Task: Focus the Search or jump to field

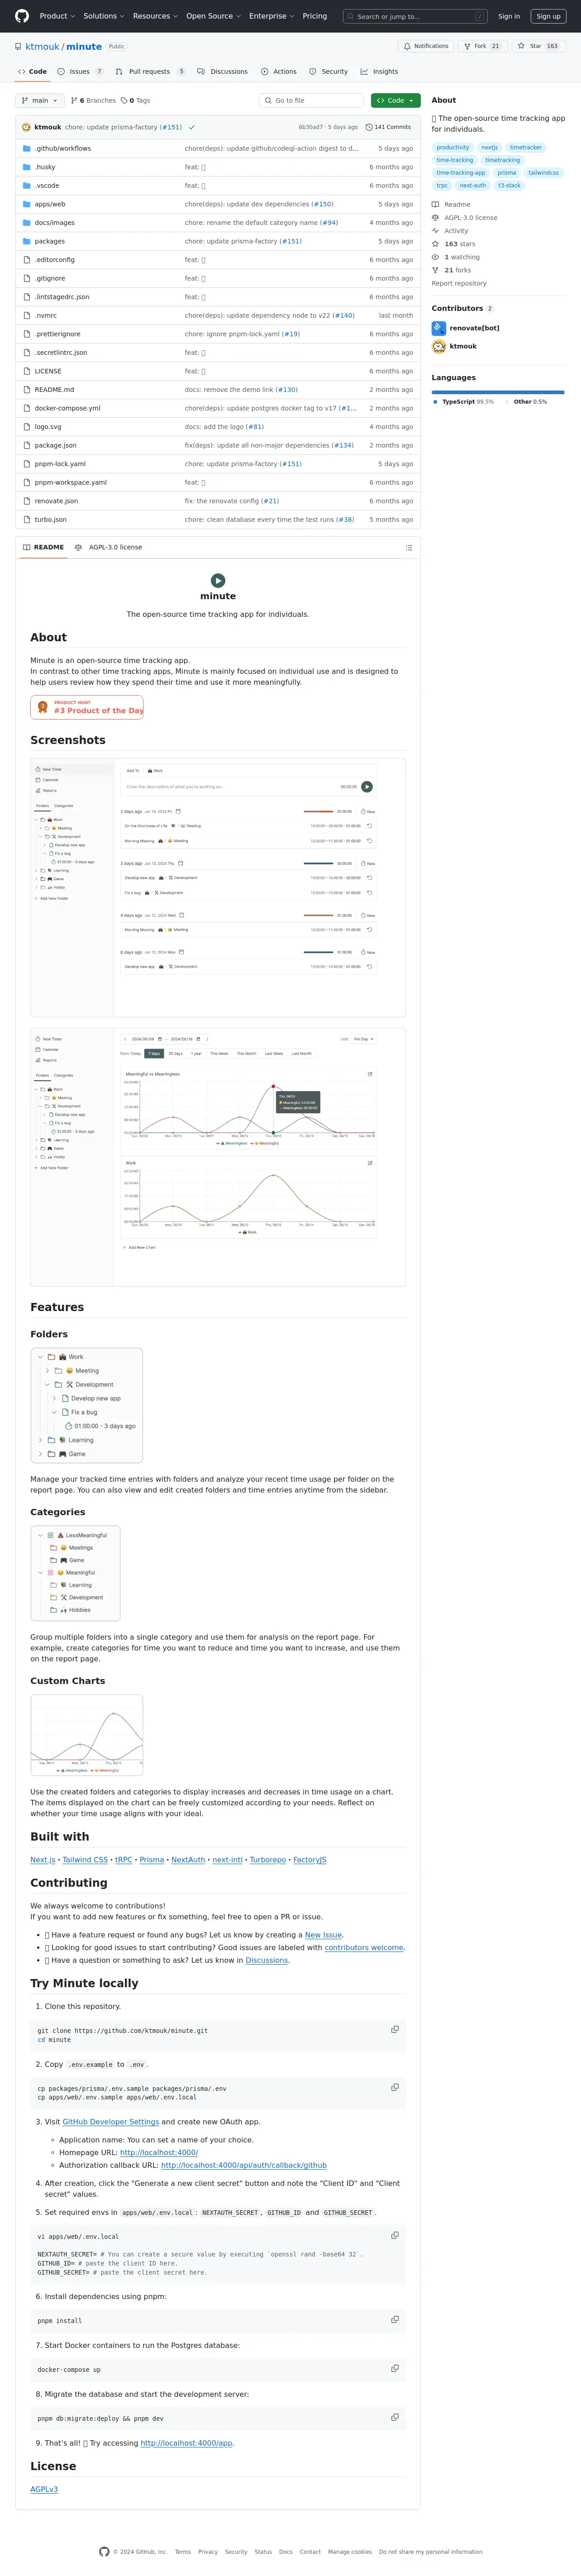Action: coord(416,16)
